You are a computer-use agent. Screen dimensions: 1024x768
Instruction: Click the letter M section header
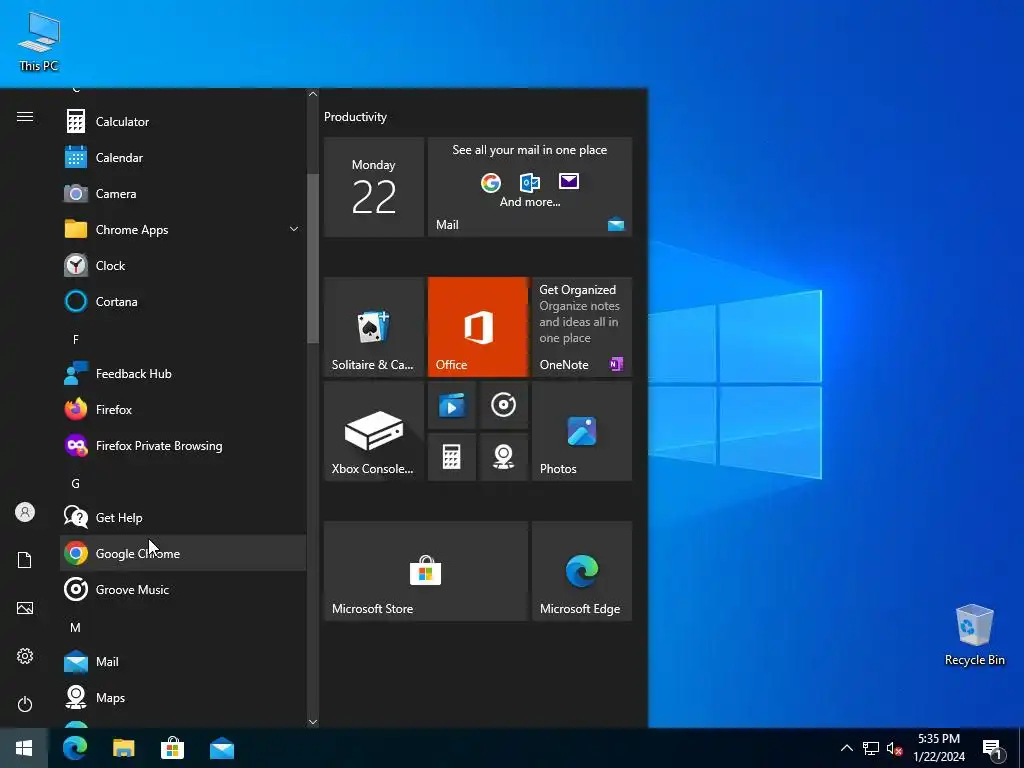tap(76, 627)
